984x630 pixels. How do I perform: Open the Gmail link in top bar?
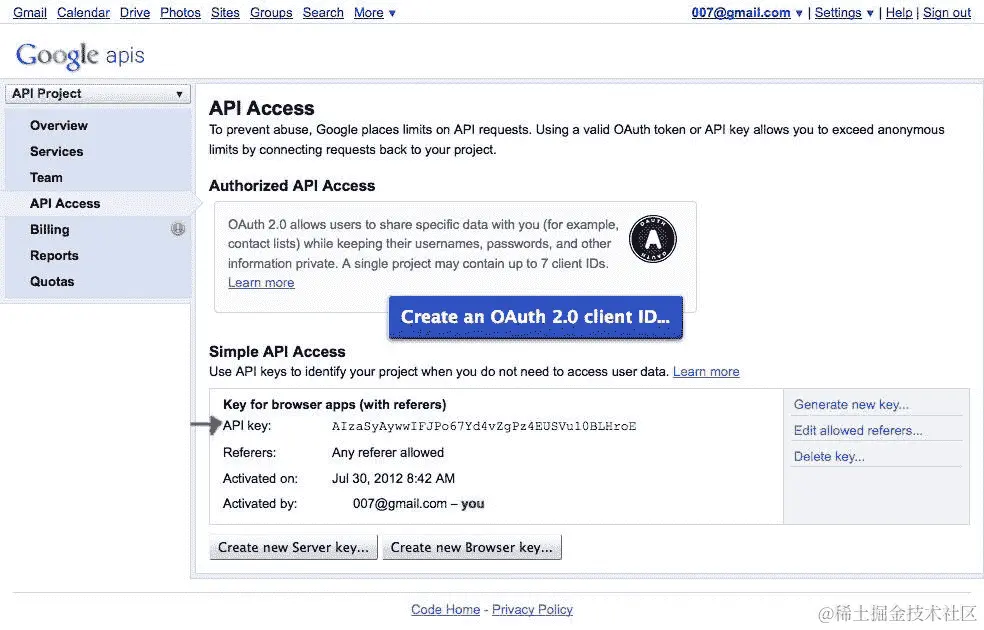tap(29, 13)
